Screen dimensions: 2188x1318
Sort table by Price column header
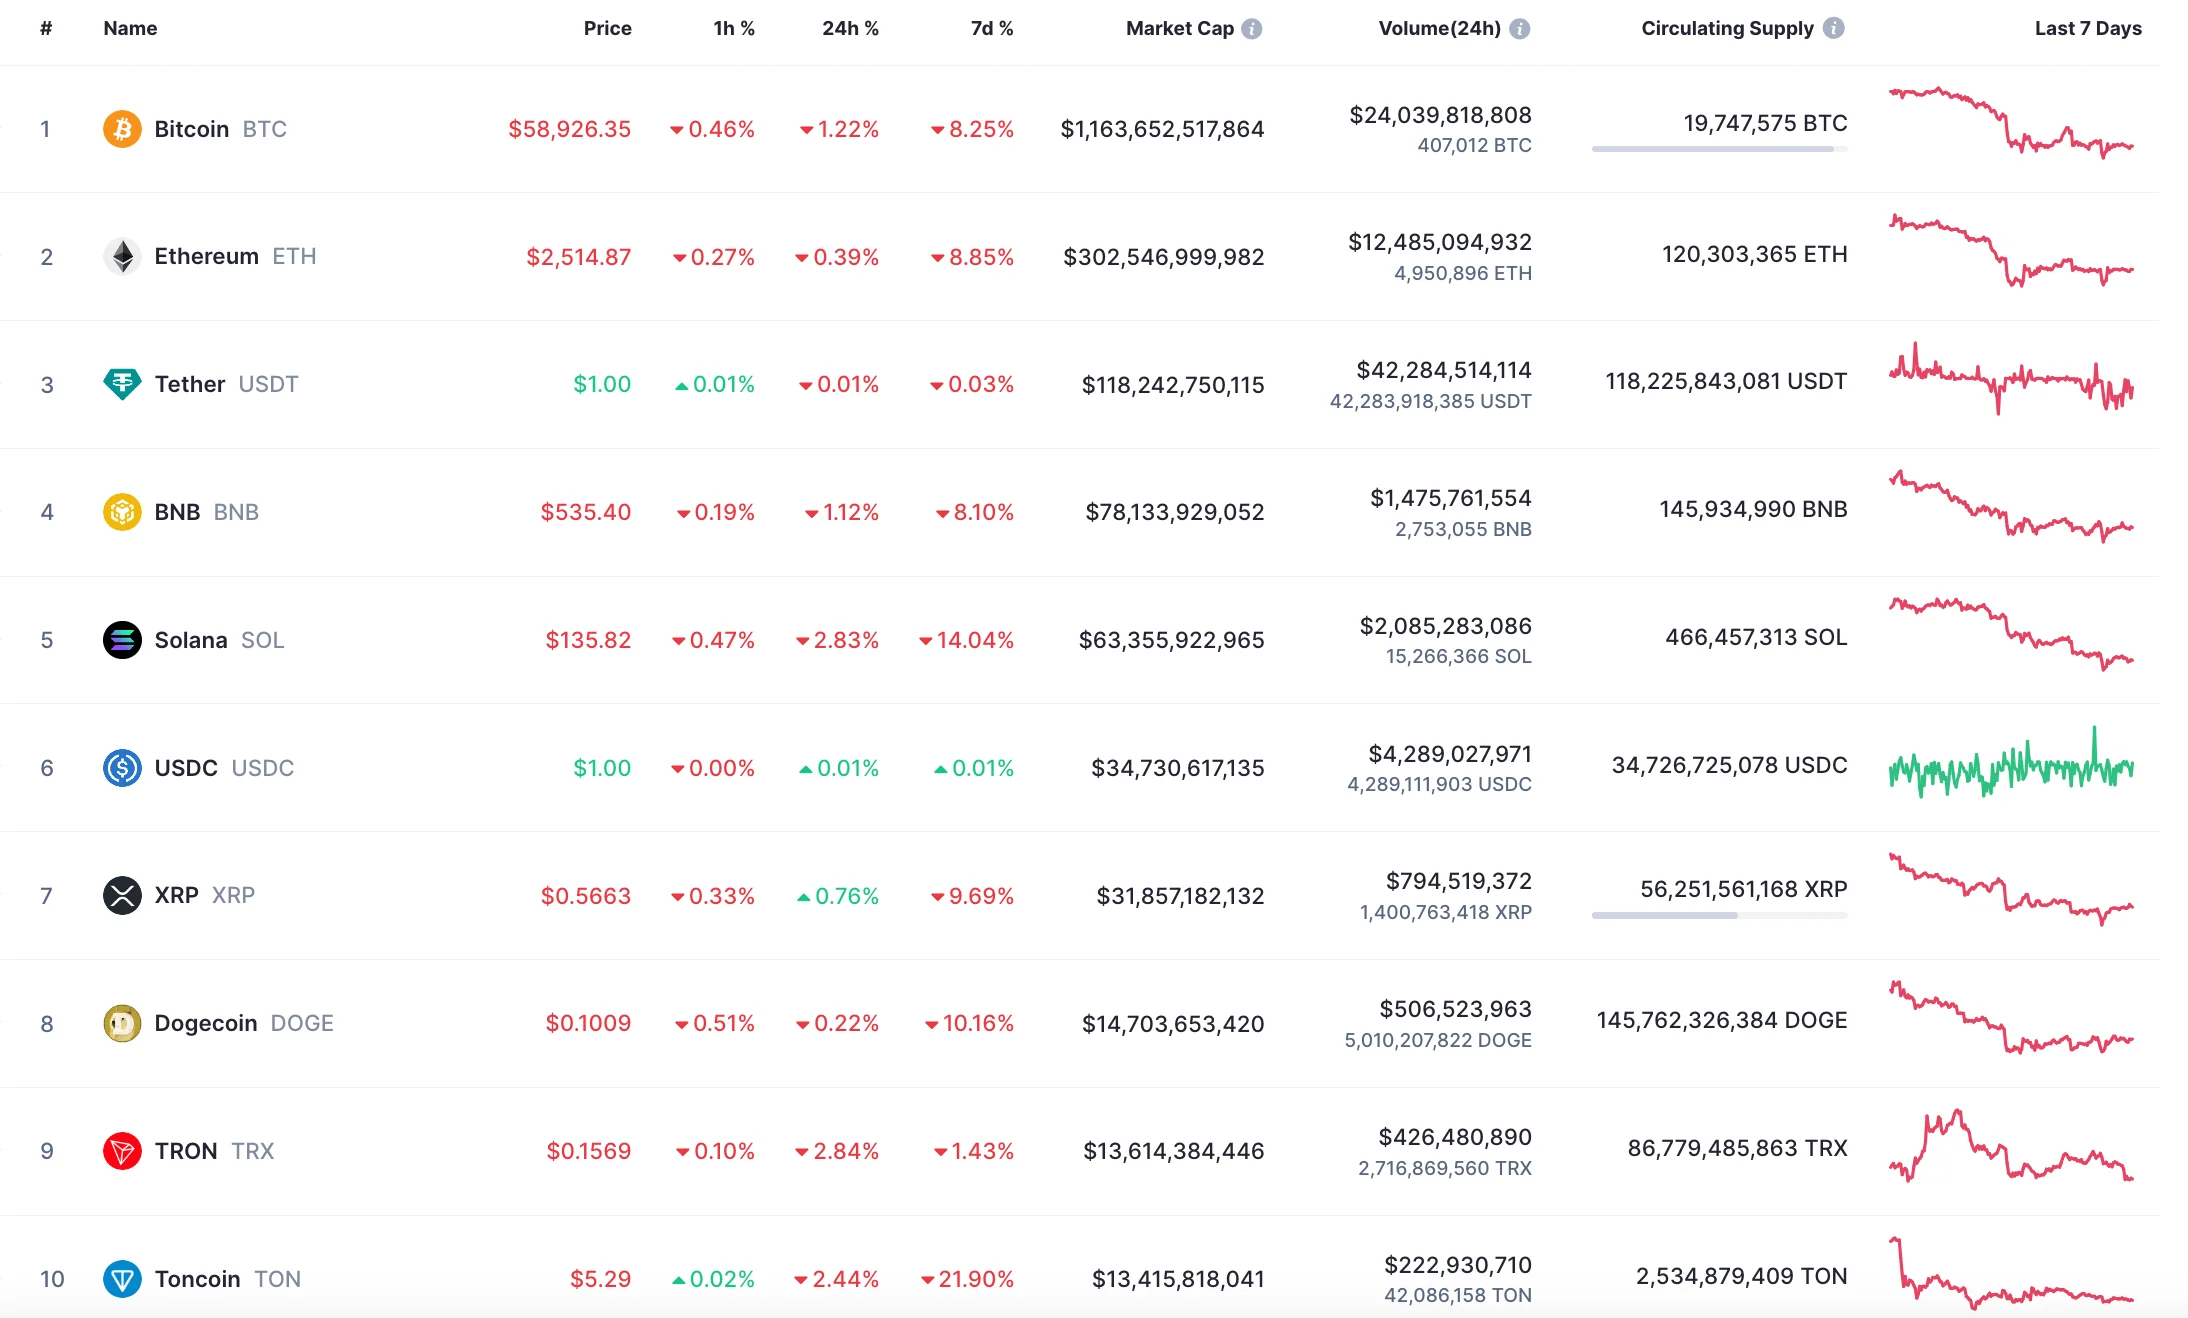(x=607, y=29)
